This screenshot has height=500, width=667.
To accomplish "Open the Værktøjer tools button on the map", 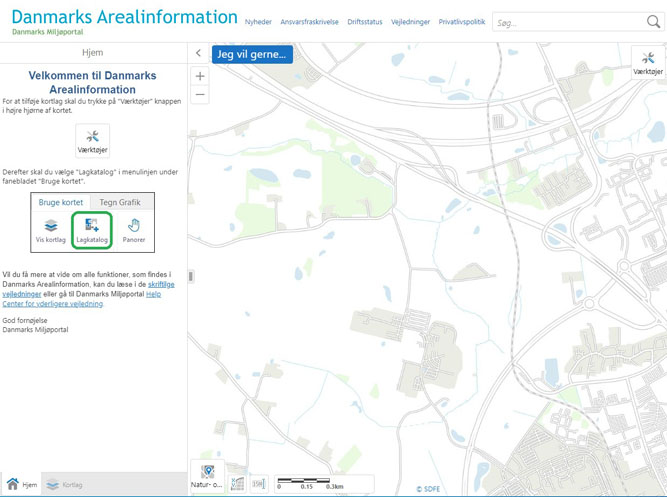I will [x=648, y=64].
